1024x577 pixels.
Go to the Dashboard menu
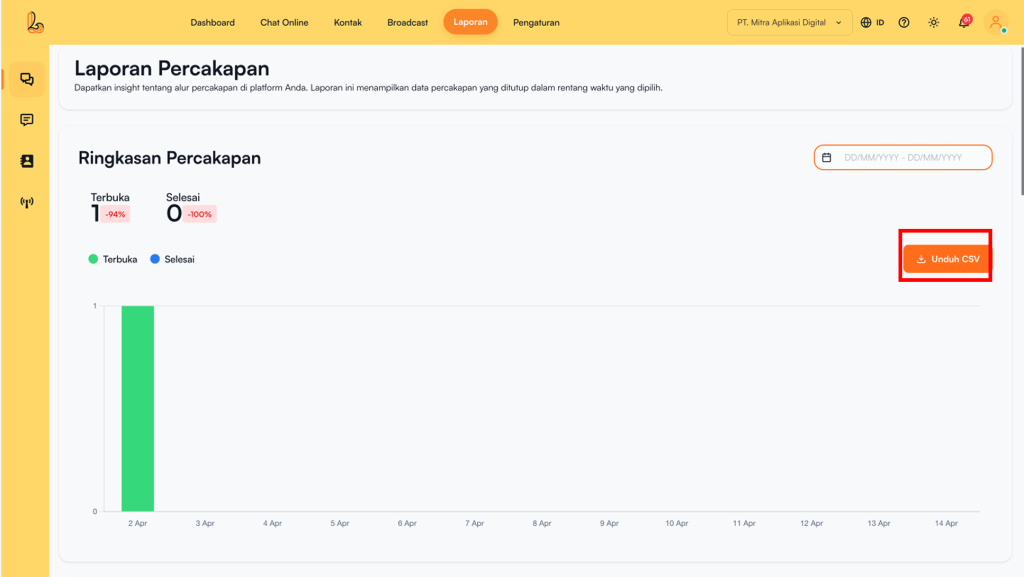[x=212, y=22]
